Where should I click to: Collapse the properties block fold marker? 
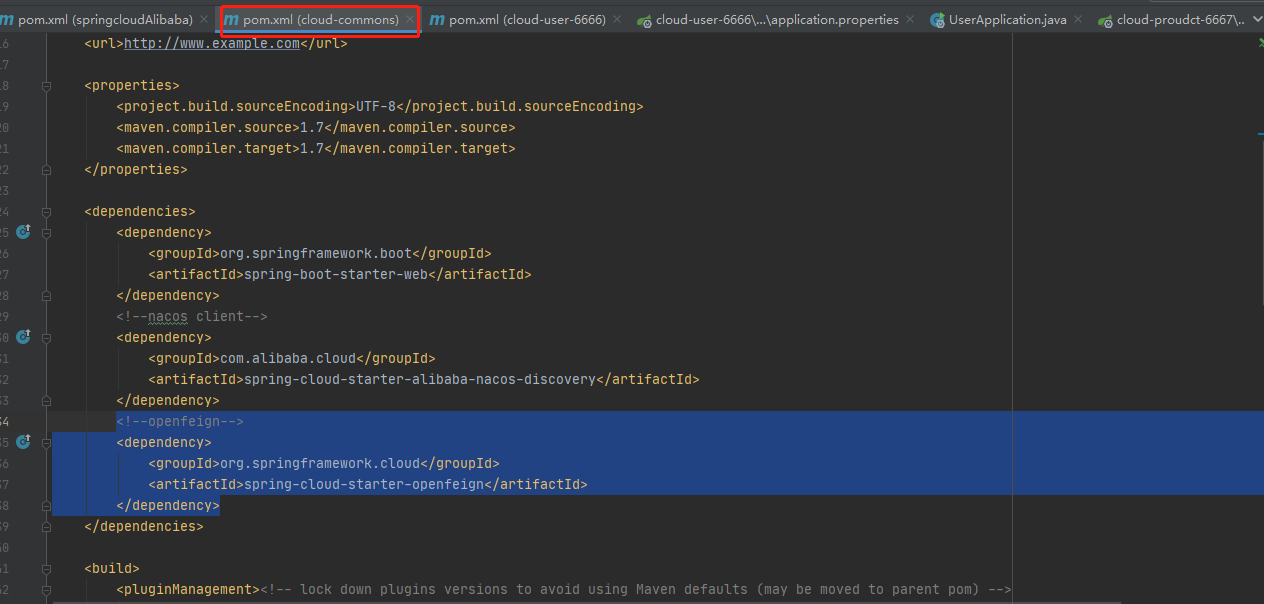(x=47, y=86)
